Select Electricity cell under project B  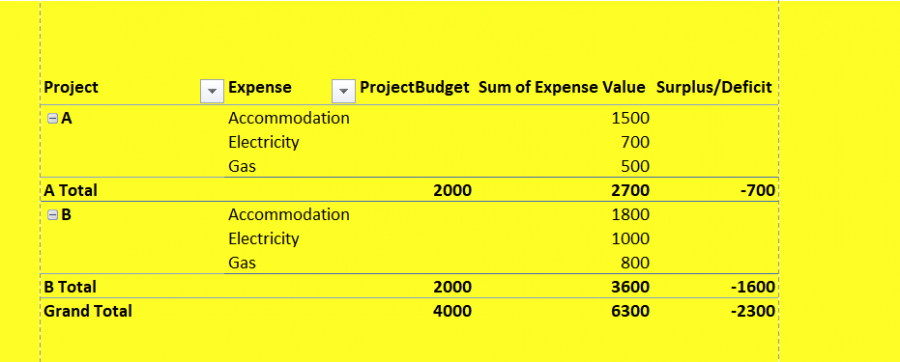click(263, 239)
